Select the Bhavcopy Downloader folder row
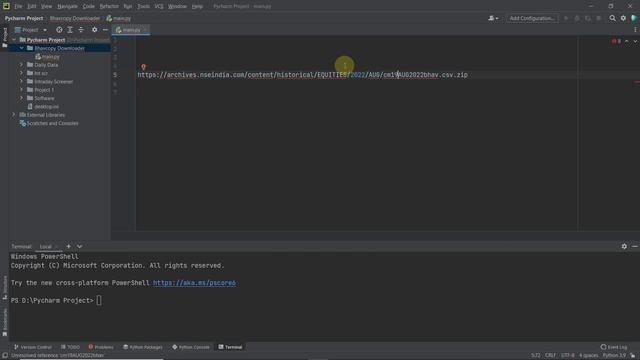Viewport: 640px width, 360px height. [60, 48]
